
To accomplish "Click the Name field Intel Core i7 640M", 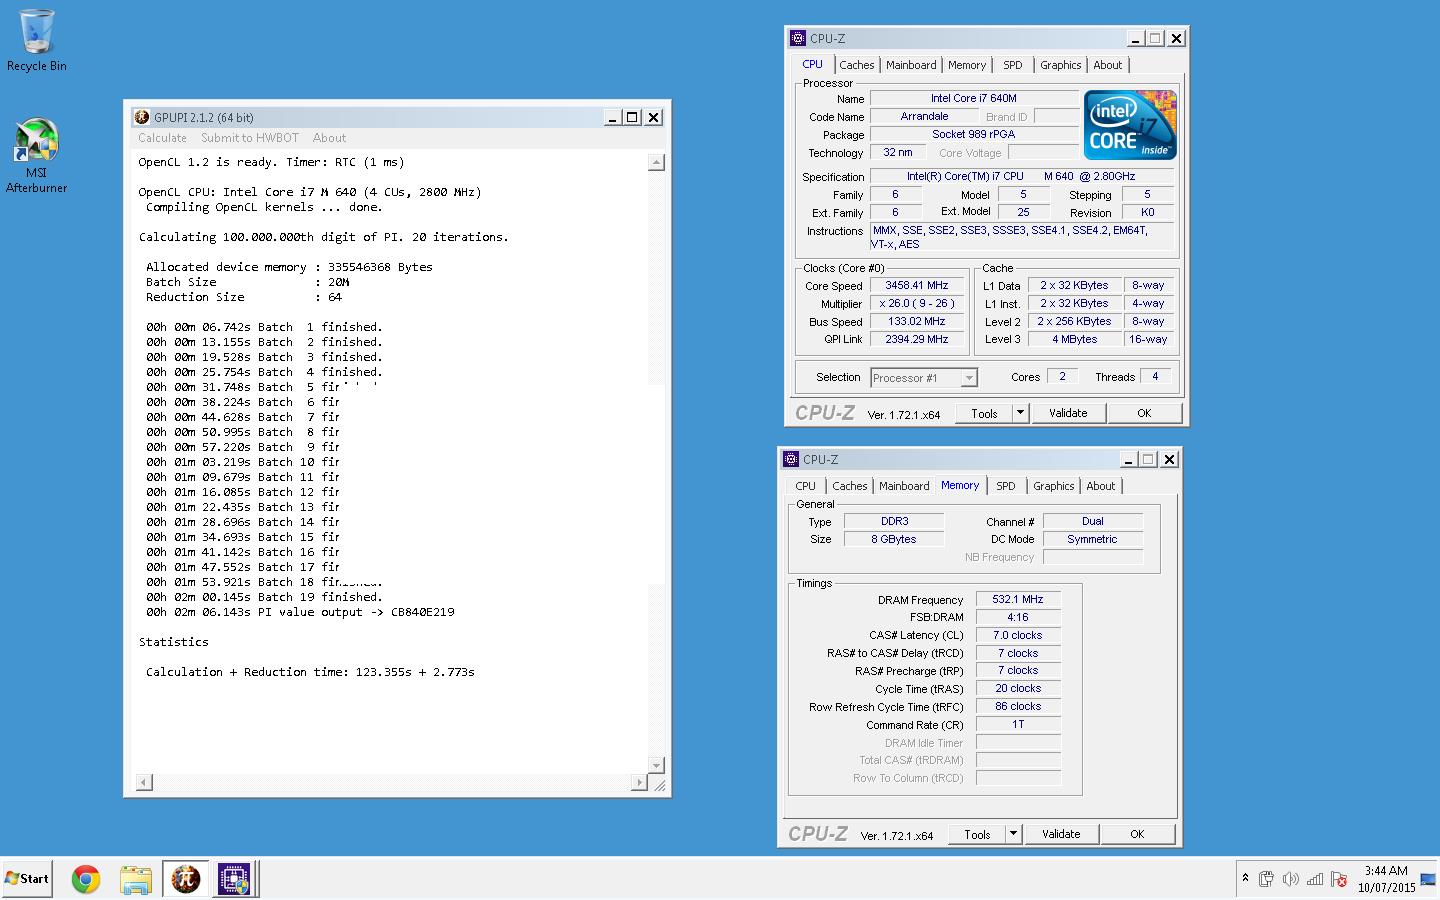I will coord(974,98).
